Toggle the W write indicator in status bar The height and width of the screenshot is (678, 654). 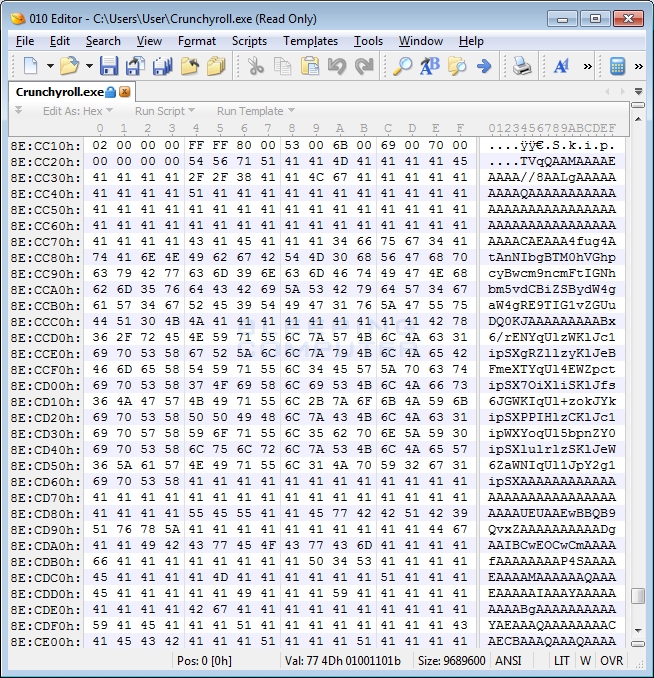586,661
